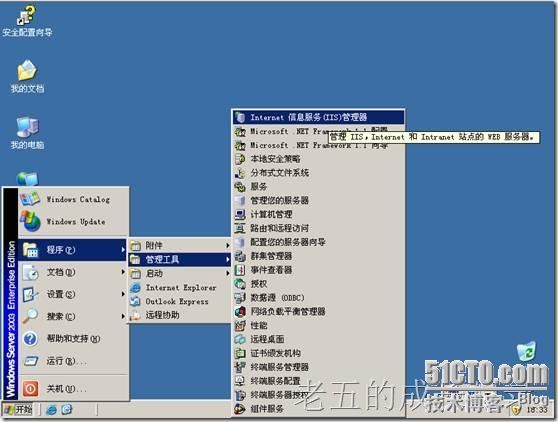
Task: Click the 分布式文件系统 icon
Action: (x=240, y=173)
